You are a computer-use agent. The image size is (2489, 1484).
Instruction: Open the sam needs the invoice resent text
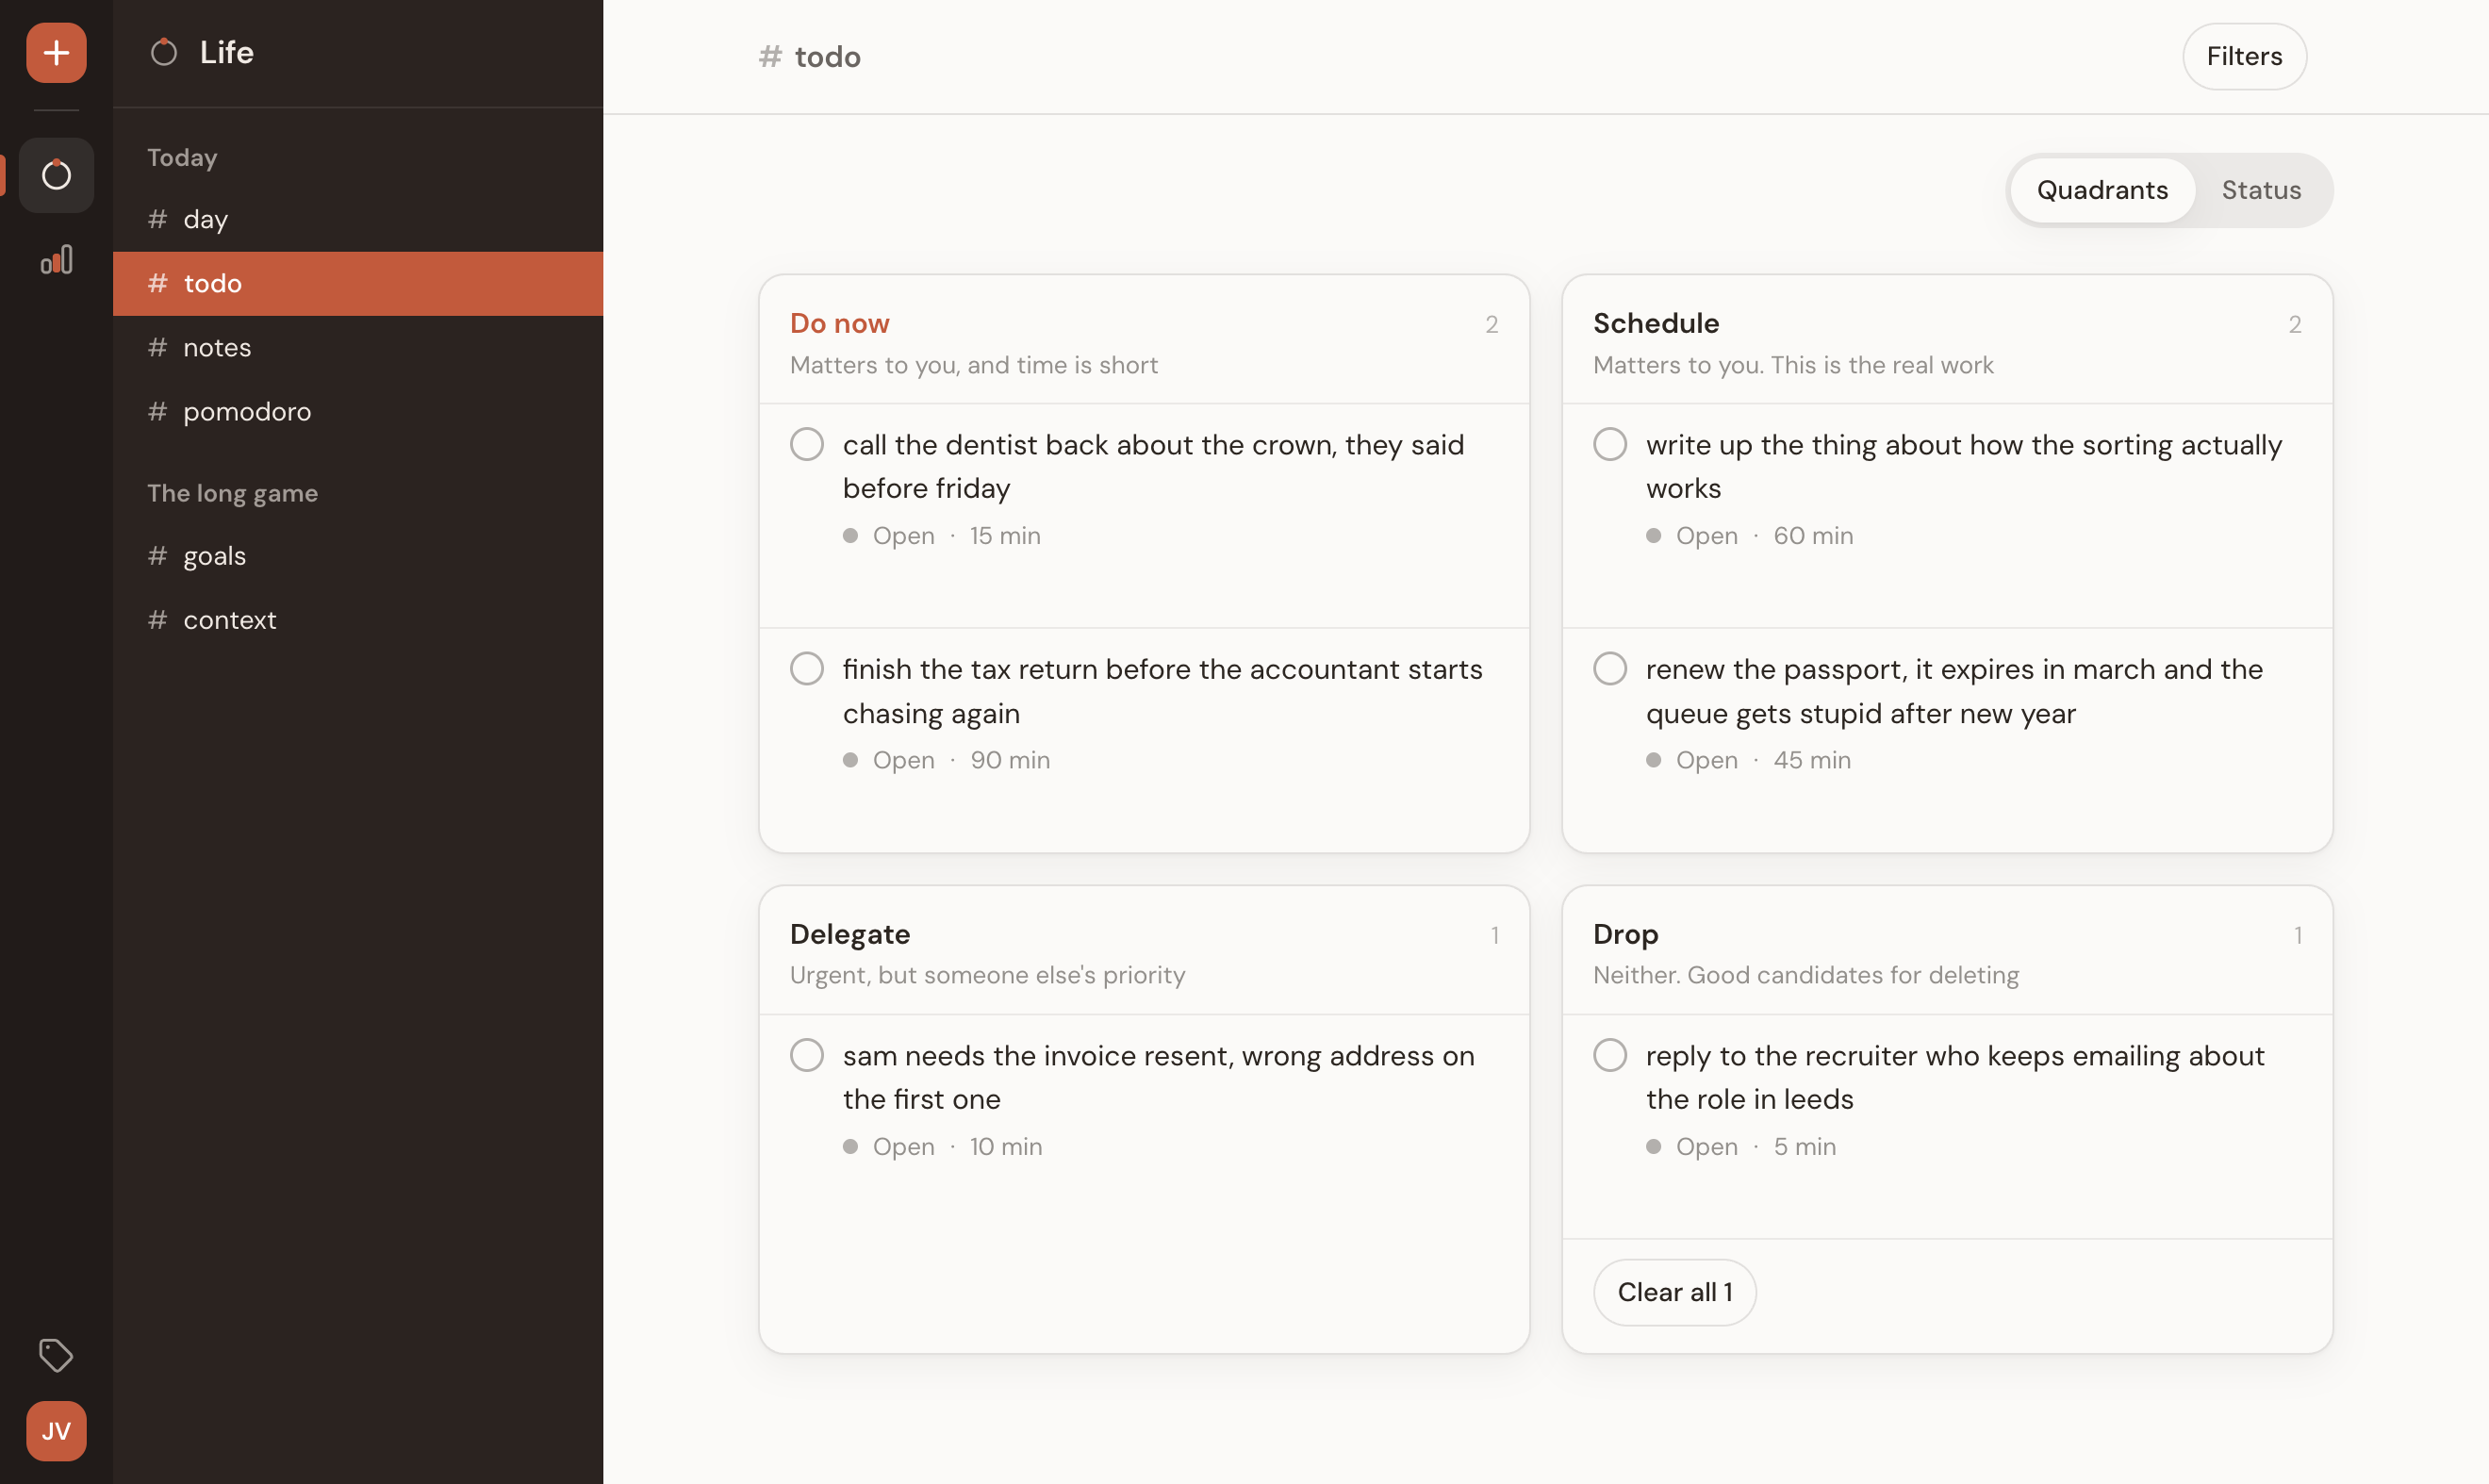[x=1158, y=1077]
